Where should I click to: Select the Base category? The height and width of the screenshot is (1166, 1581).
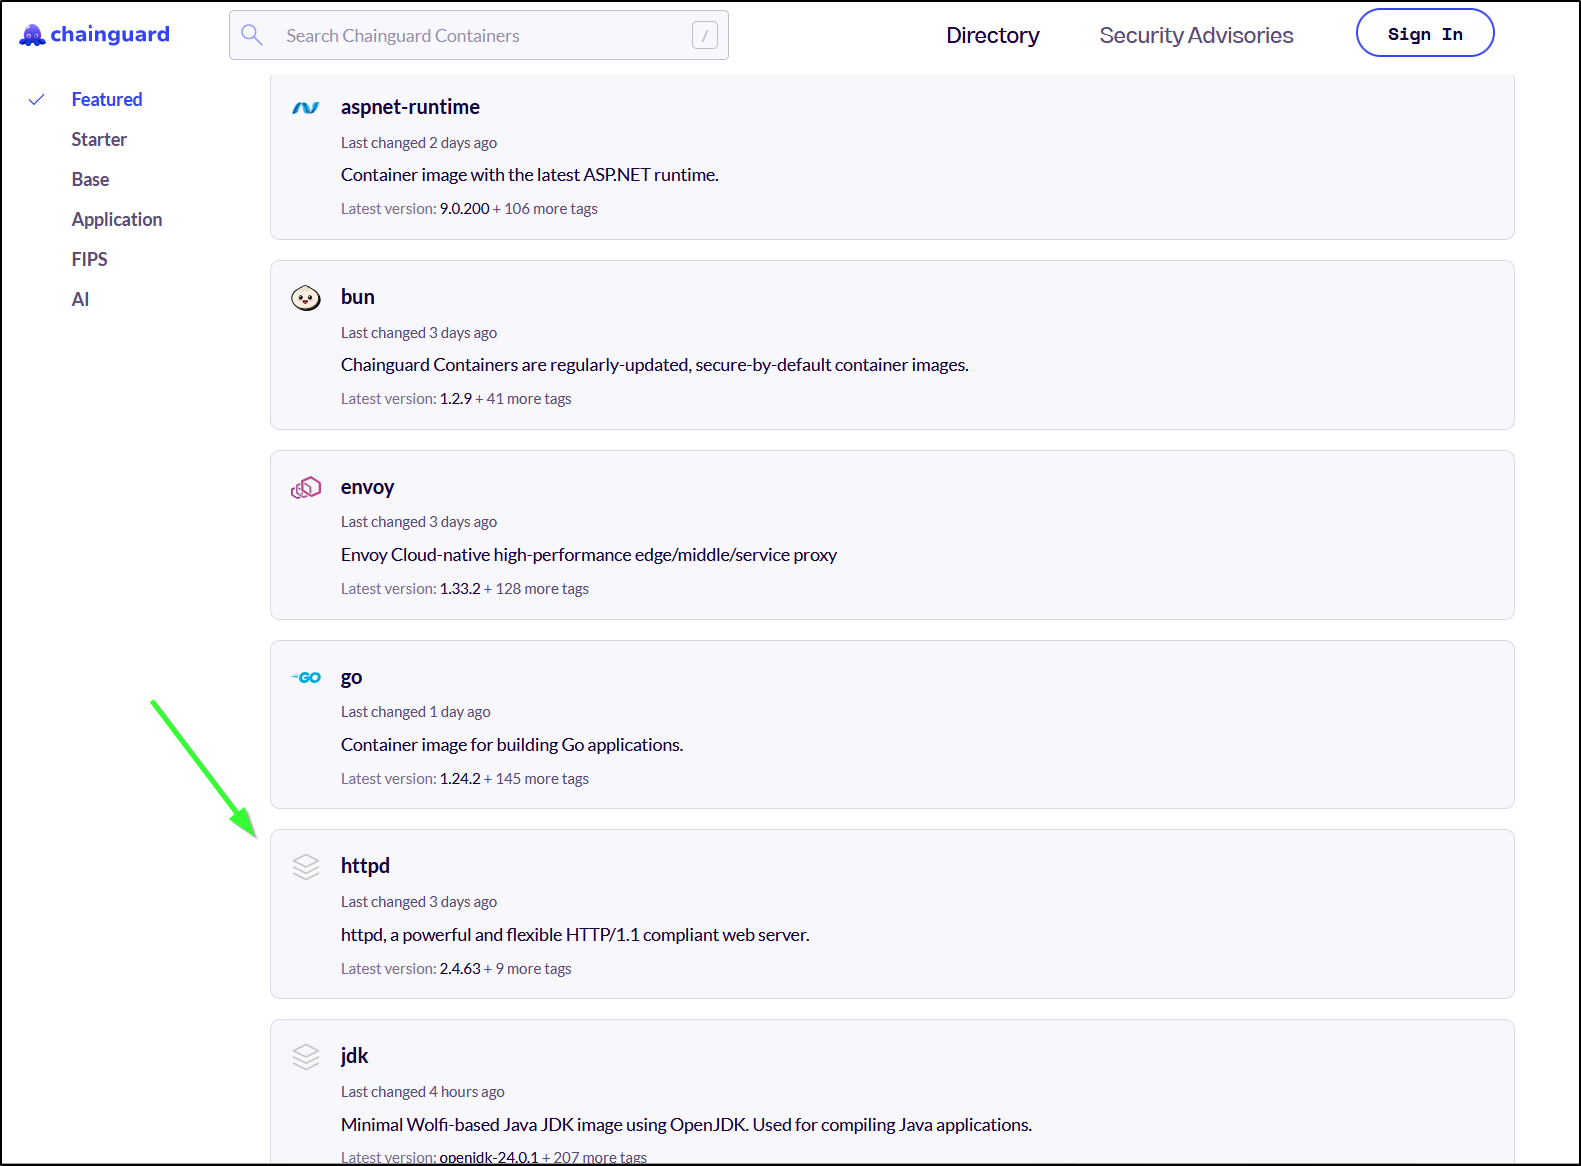[90, 180]
